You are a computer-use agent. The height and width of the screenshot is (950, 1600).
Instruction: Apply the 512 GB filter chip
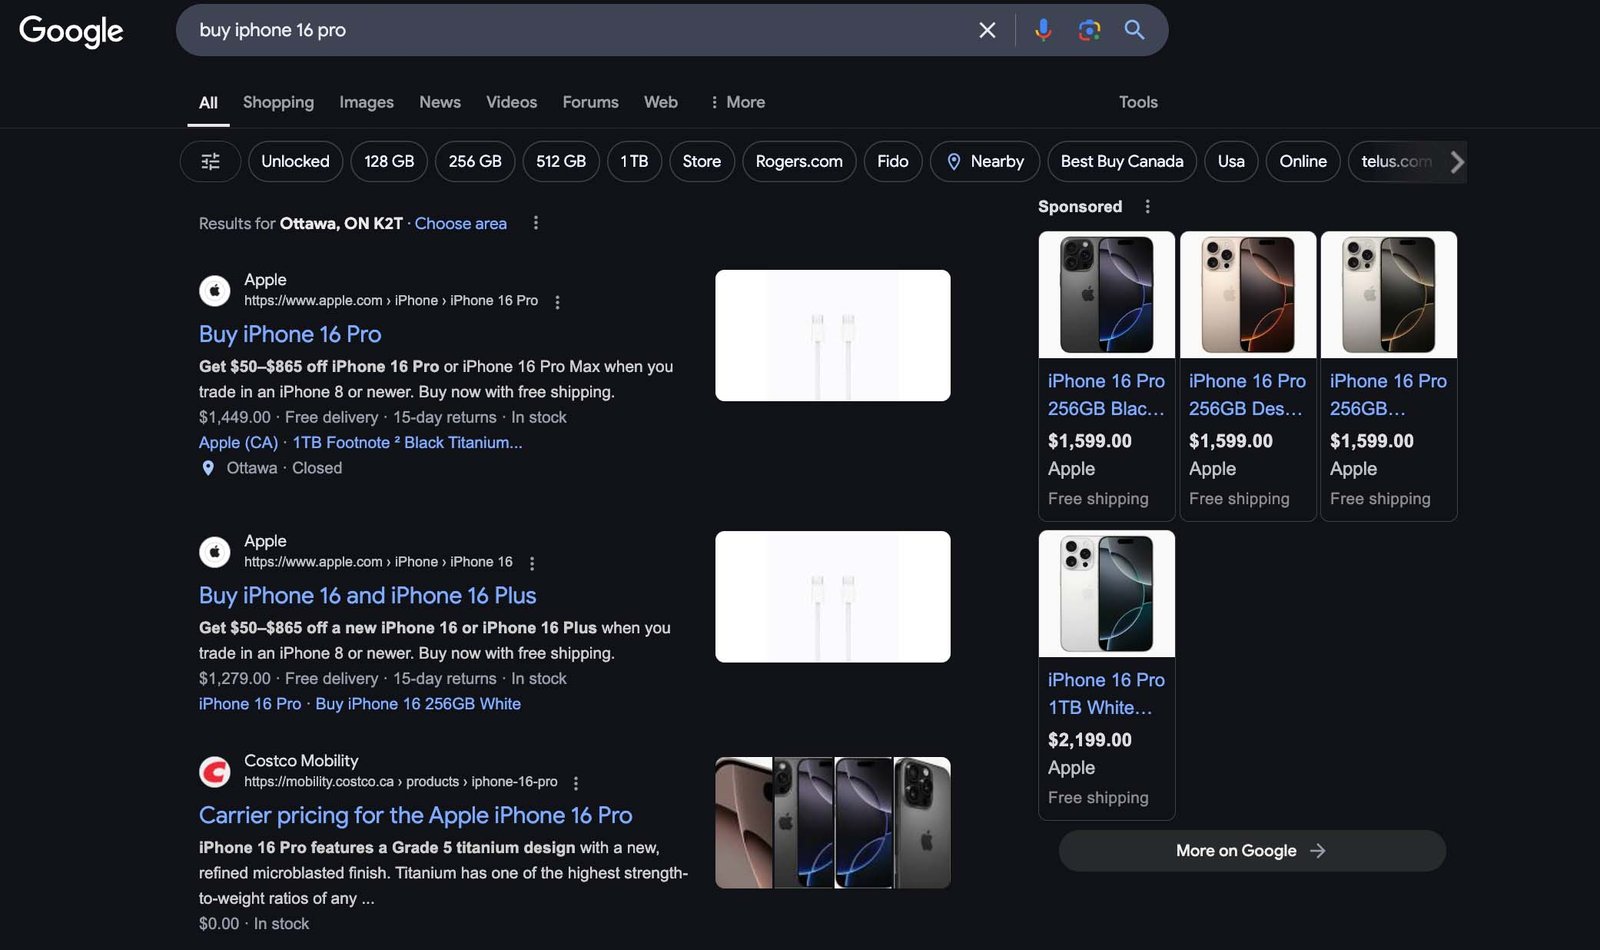point(561,161)
